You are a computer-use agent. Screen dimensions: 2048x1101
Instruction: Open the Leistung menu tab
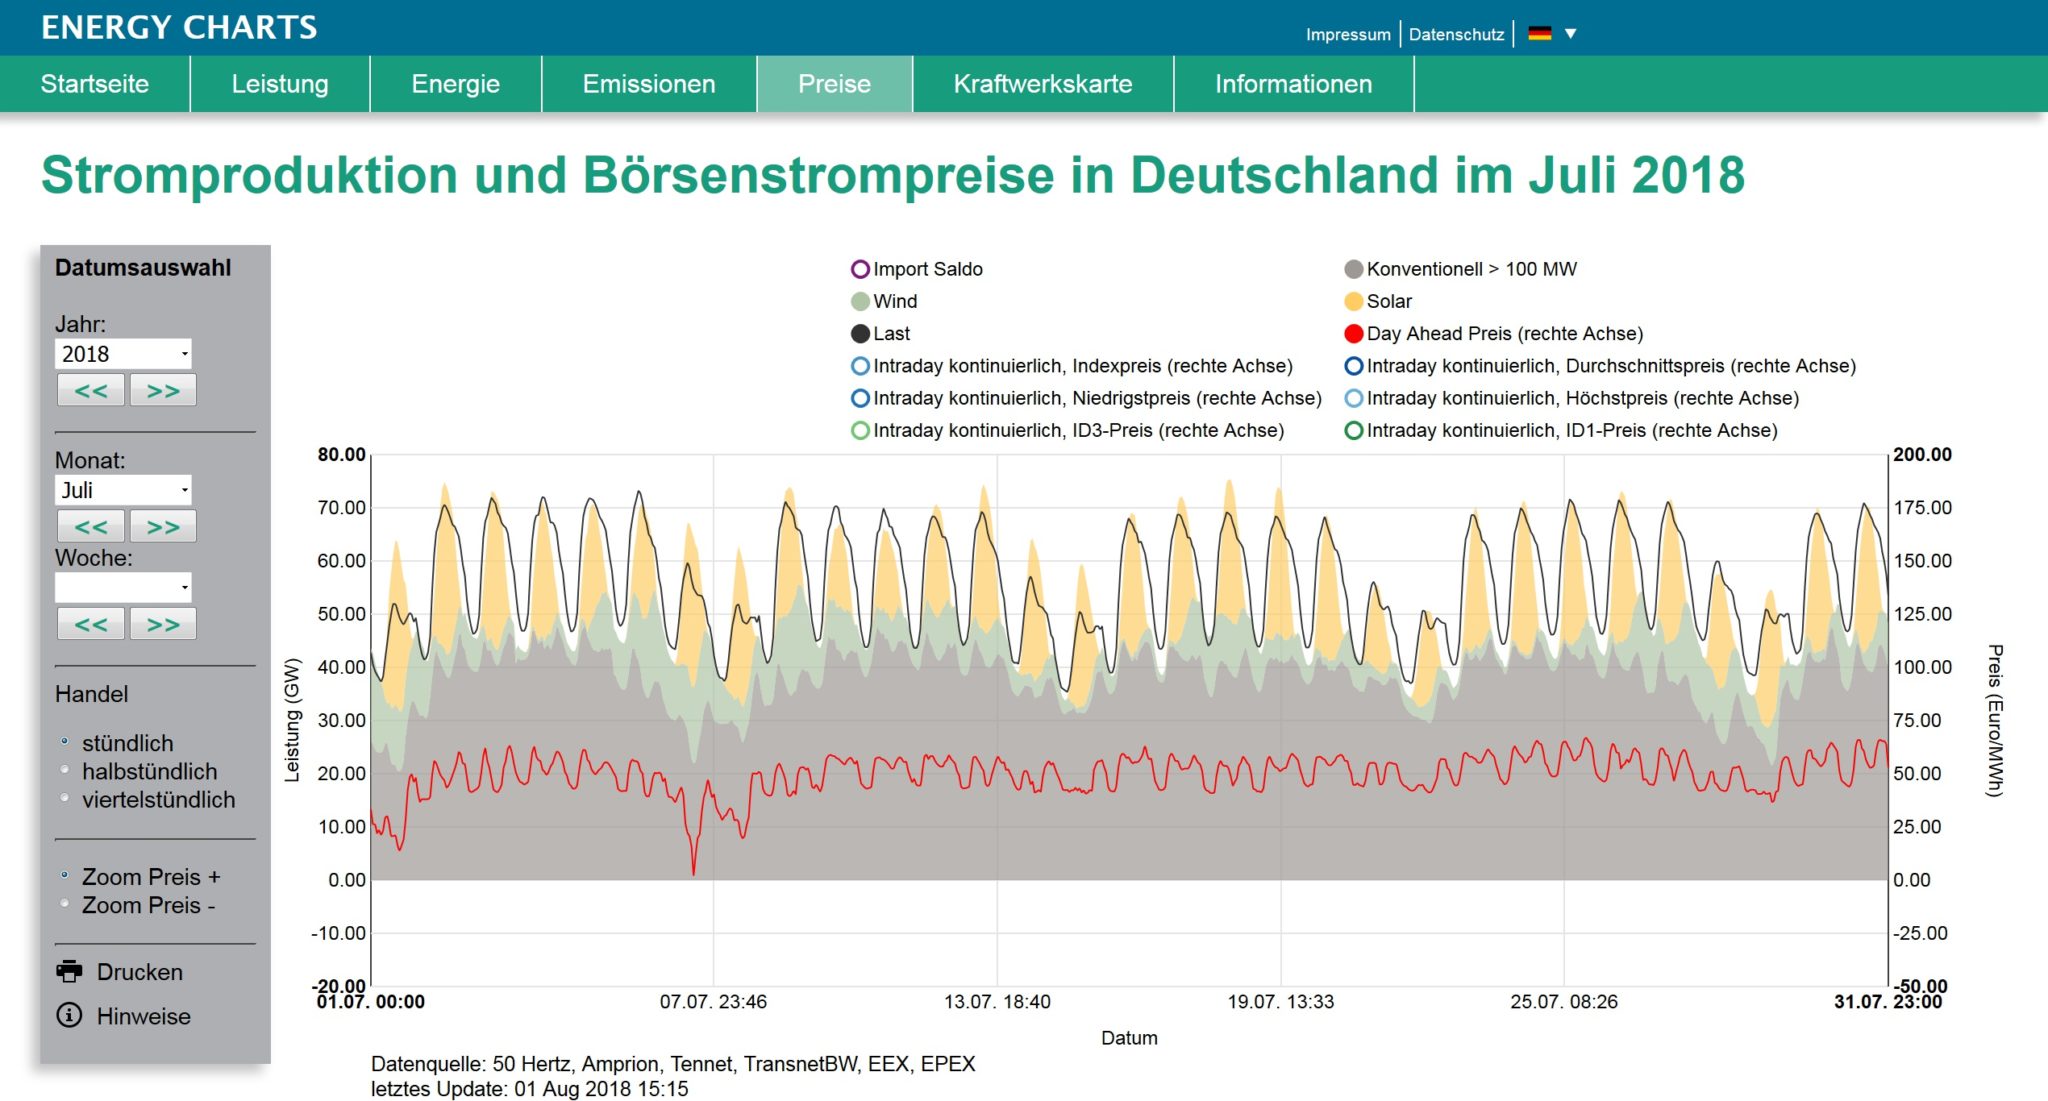point(280,84)
